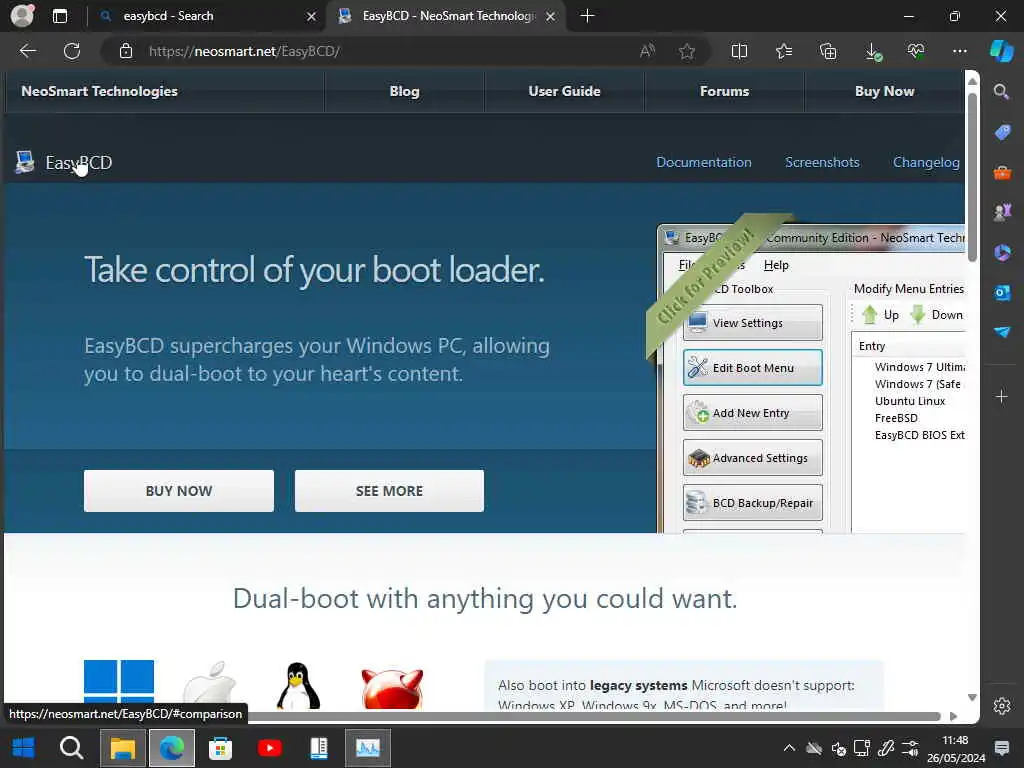Open notification center icon
The width and height of the screenshot is (1024, 768).
[x=1001, y=748]
